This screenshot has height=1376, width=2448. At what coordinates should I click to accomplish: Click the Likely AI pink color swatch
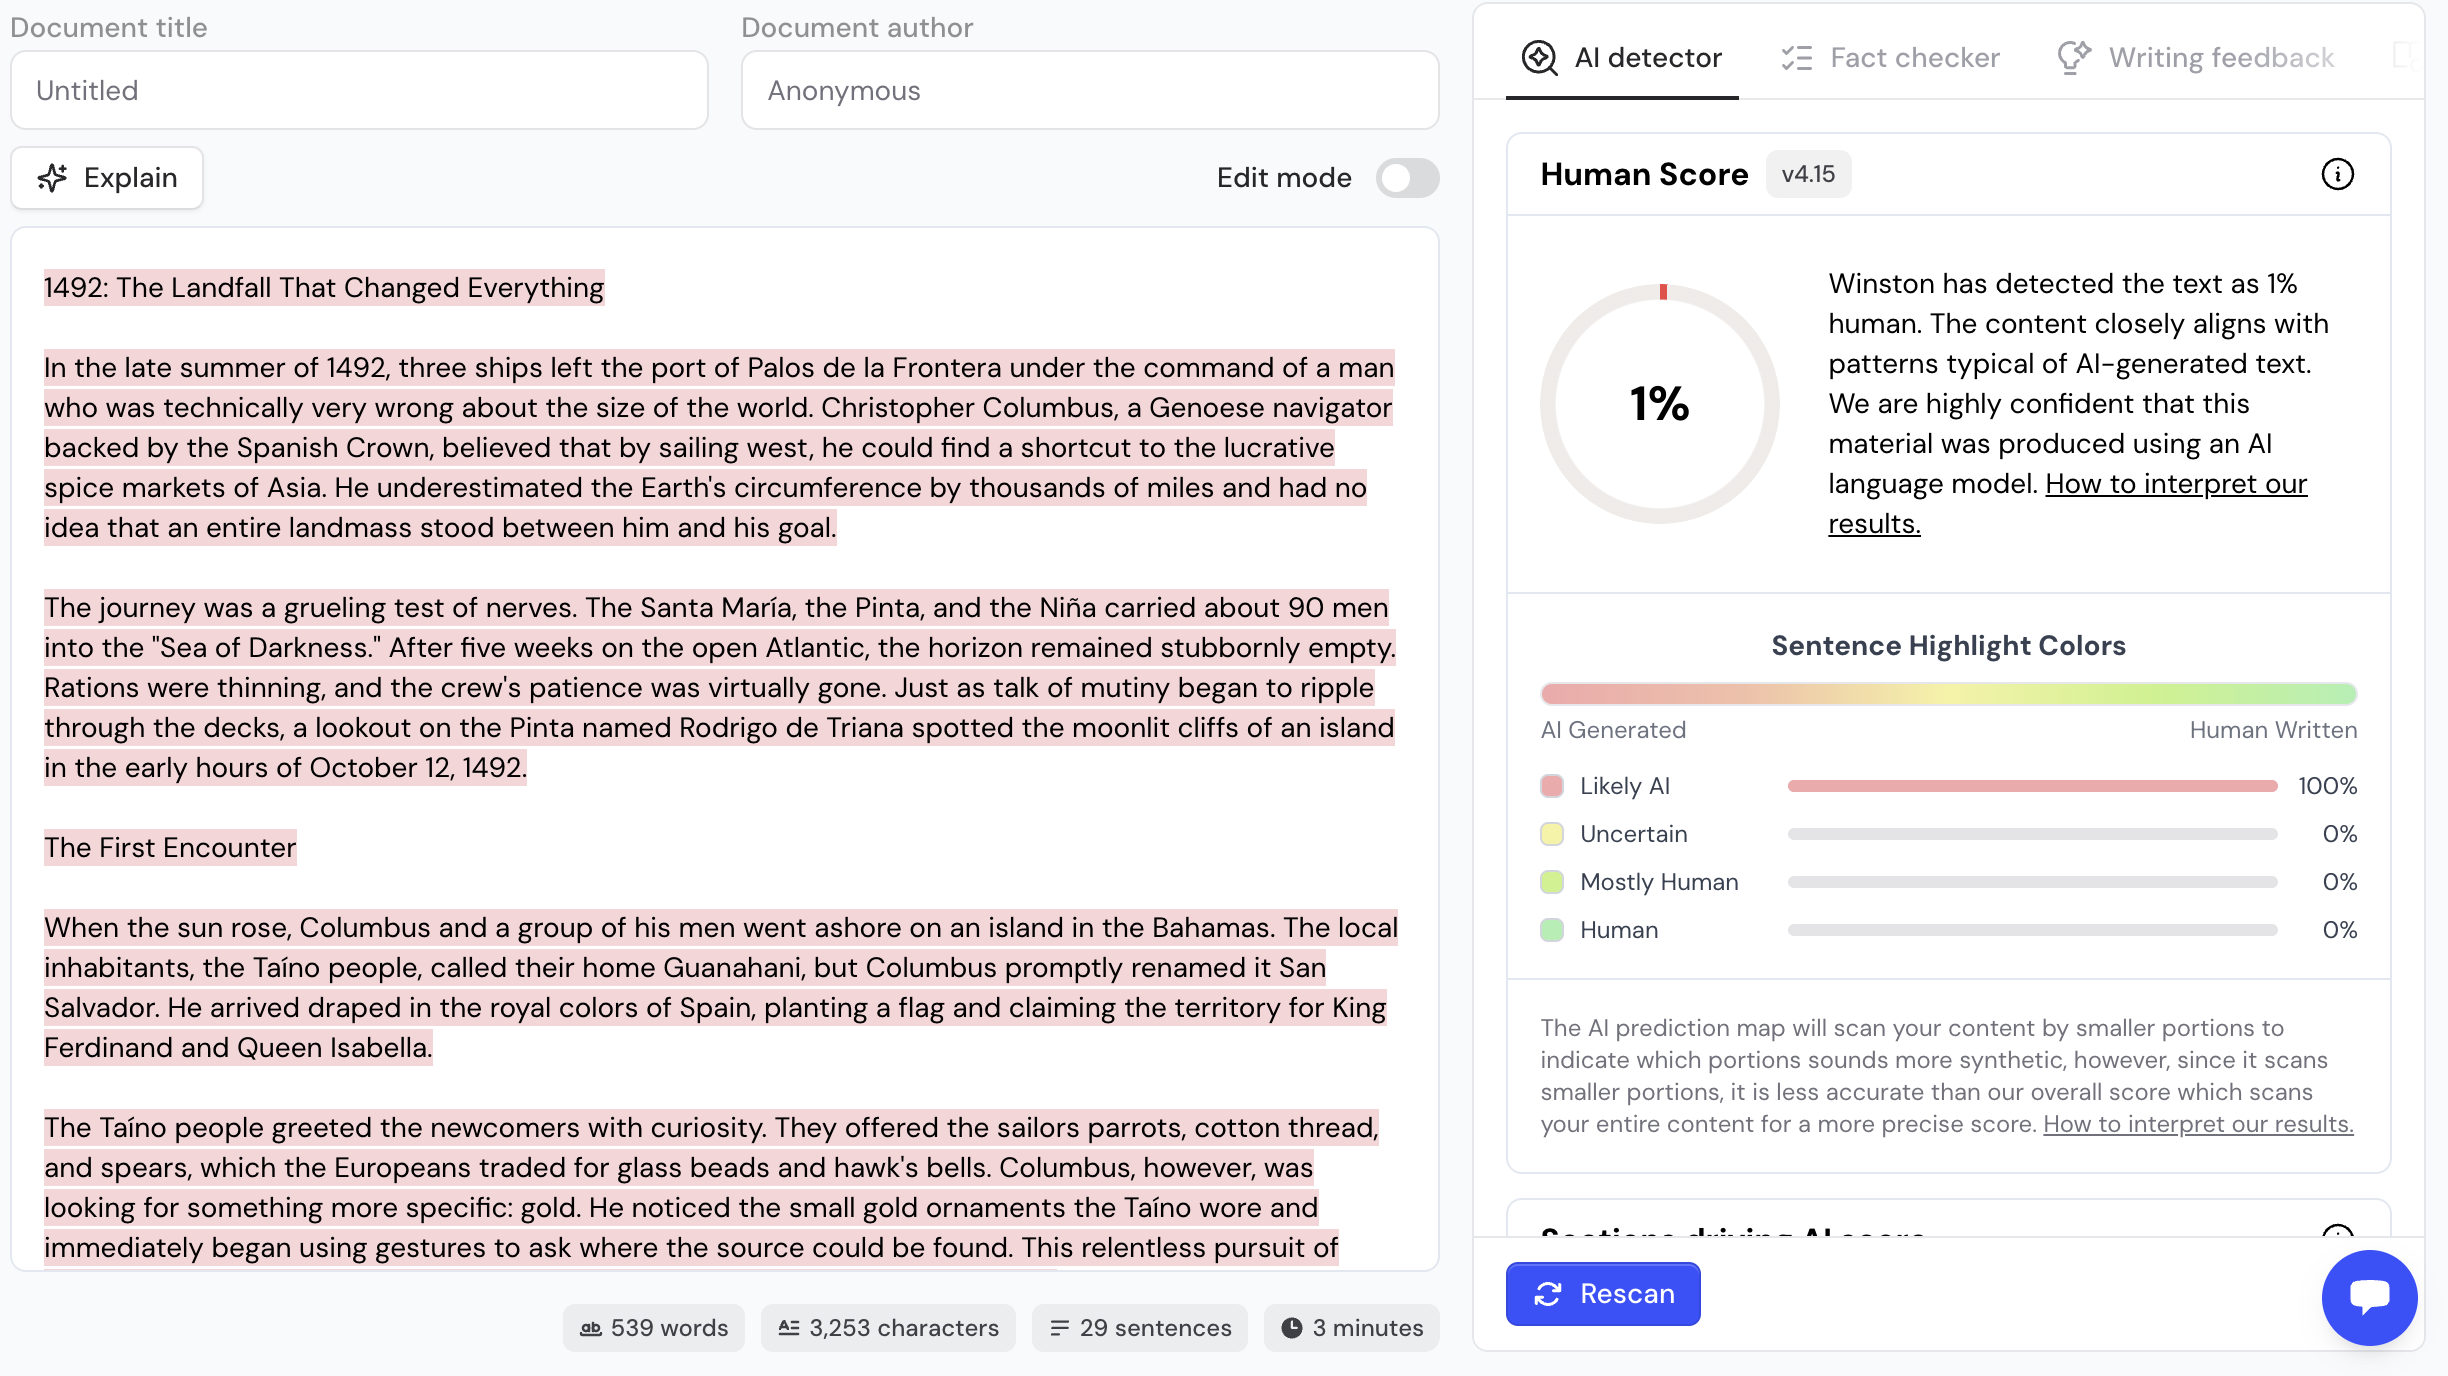point(1552,786)
